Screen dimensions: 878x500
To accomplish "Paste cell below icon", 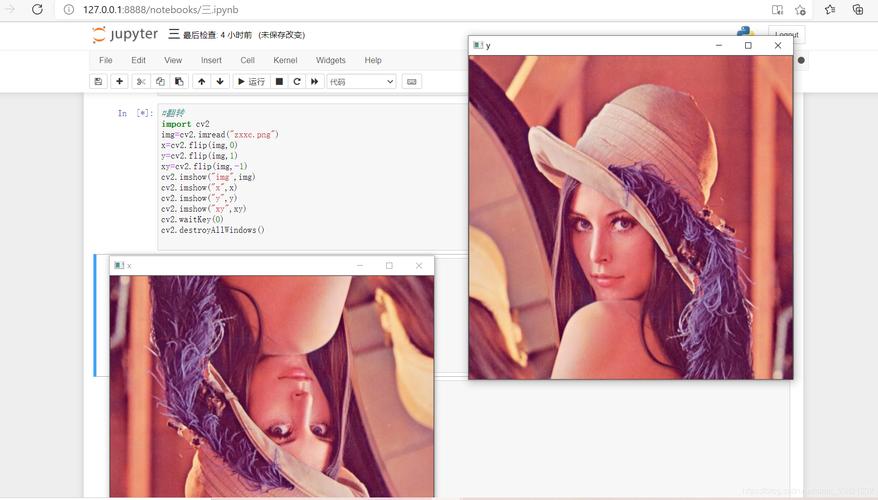I will 179,82.
